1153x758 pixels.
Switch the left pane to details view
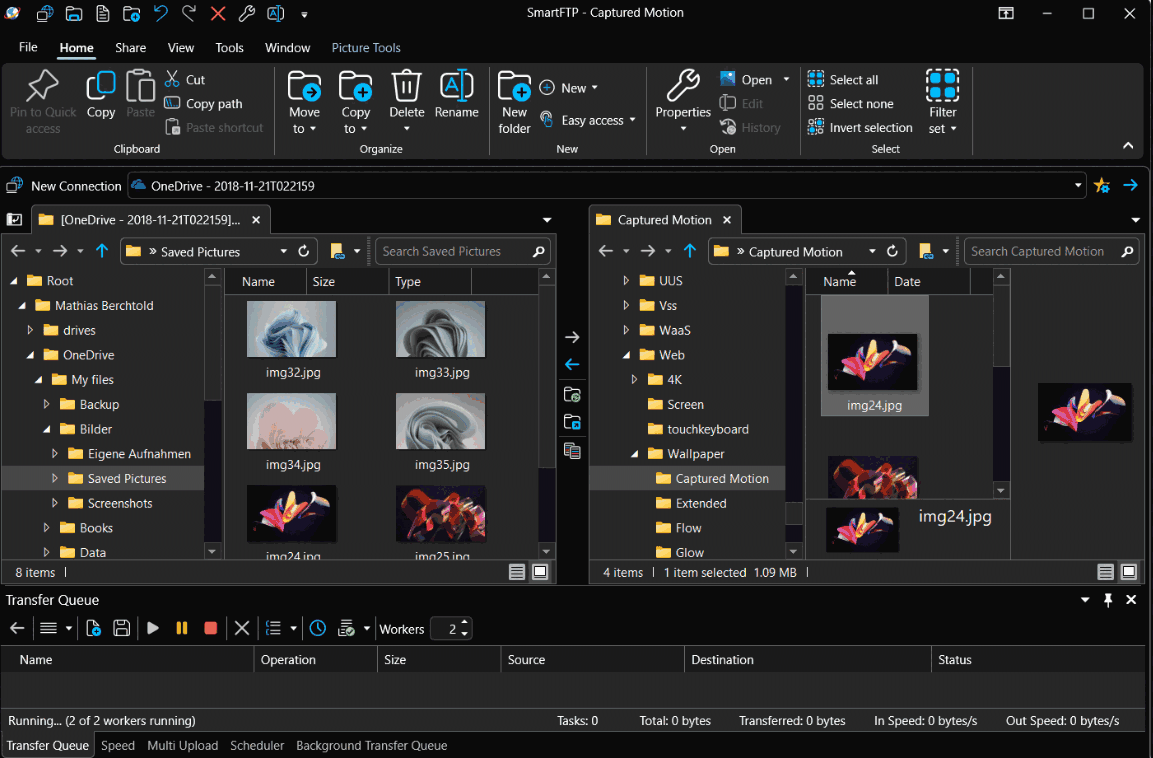tap(517, 573)
